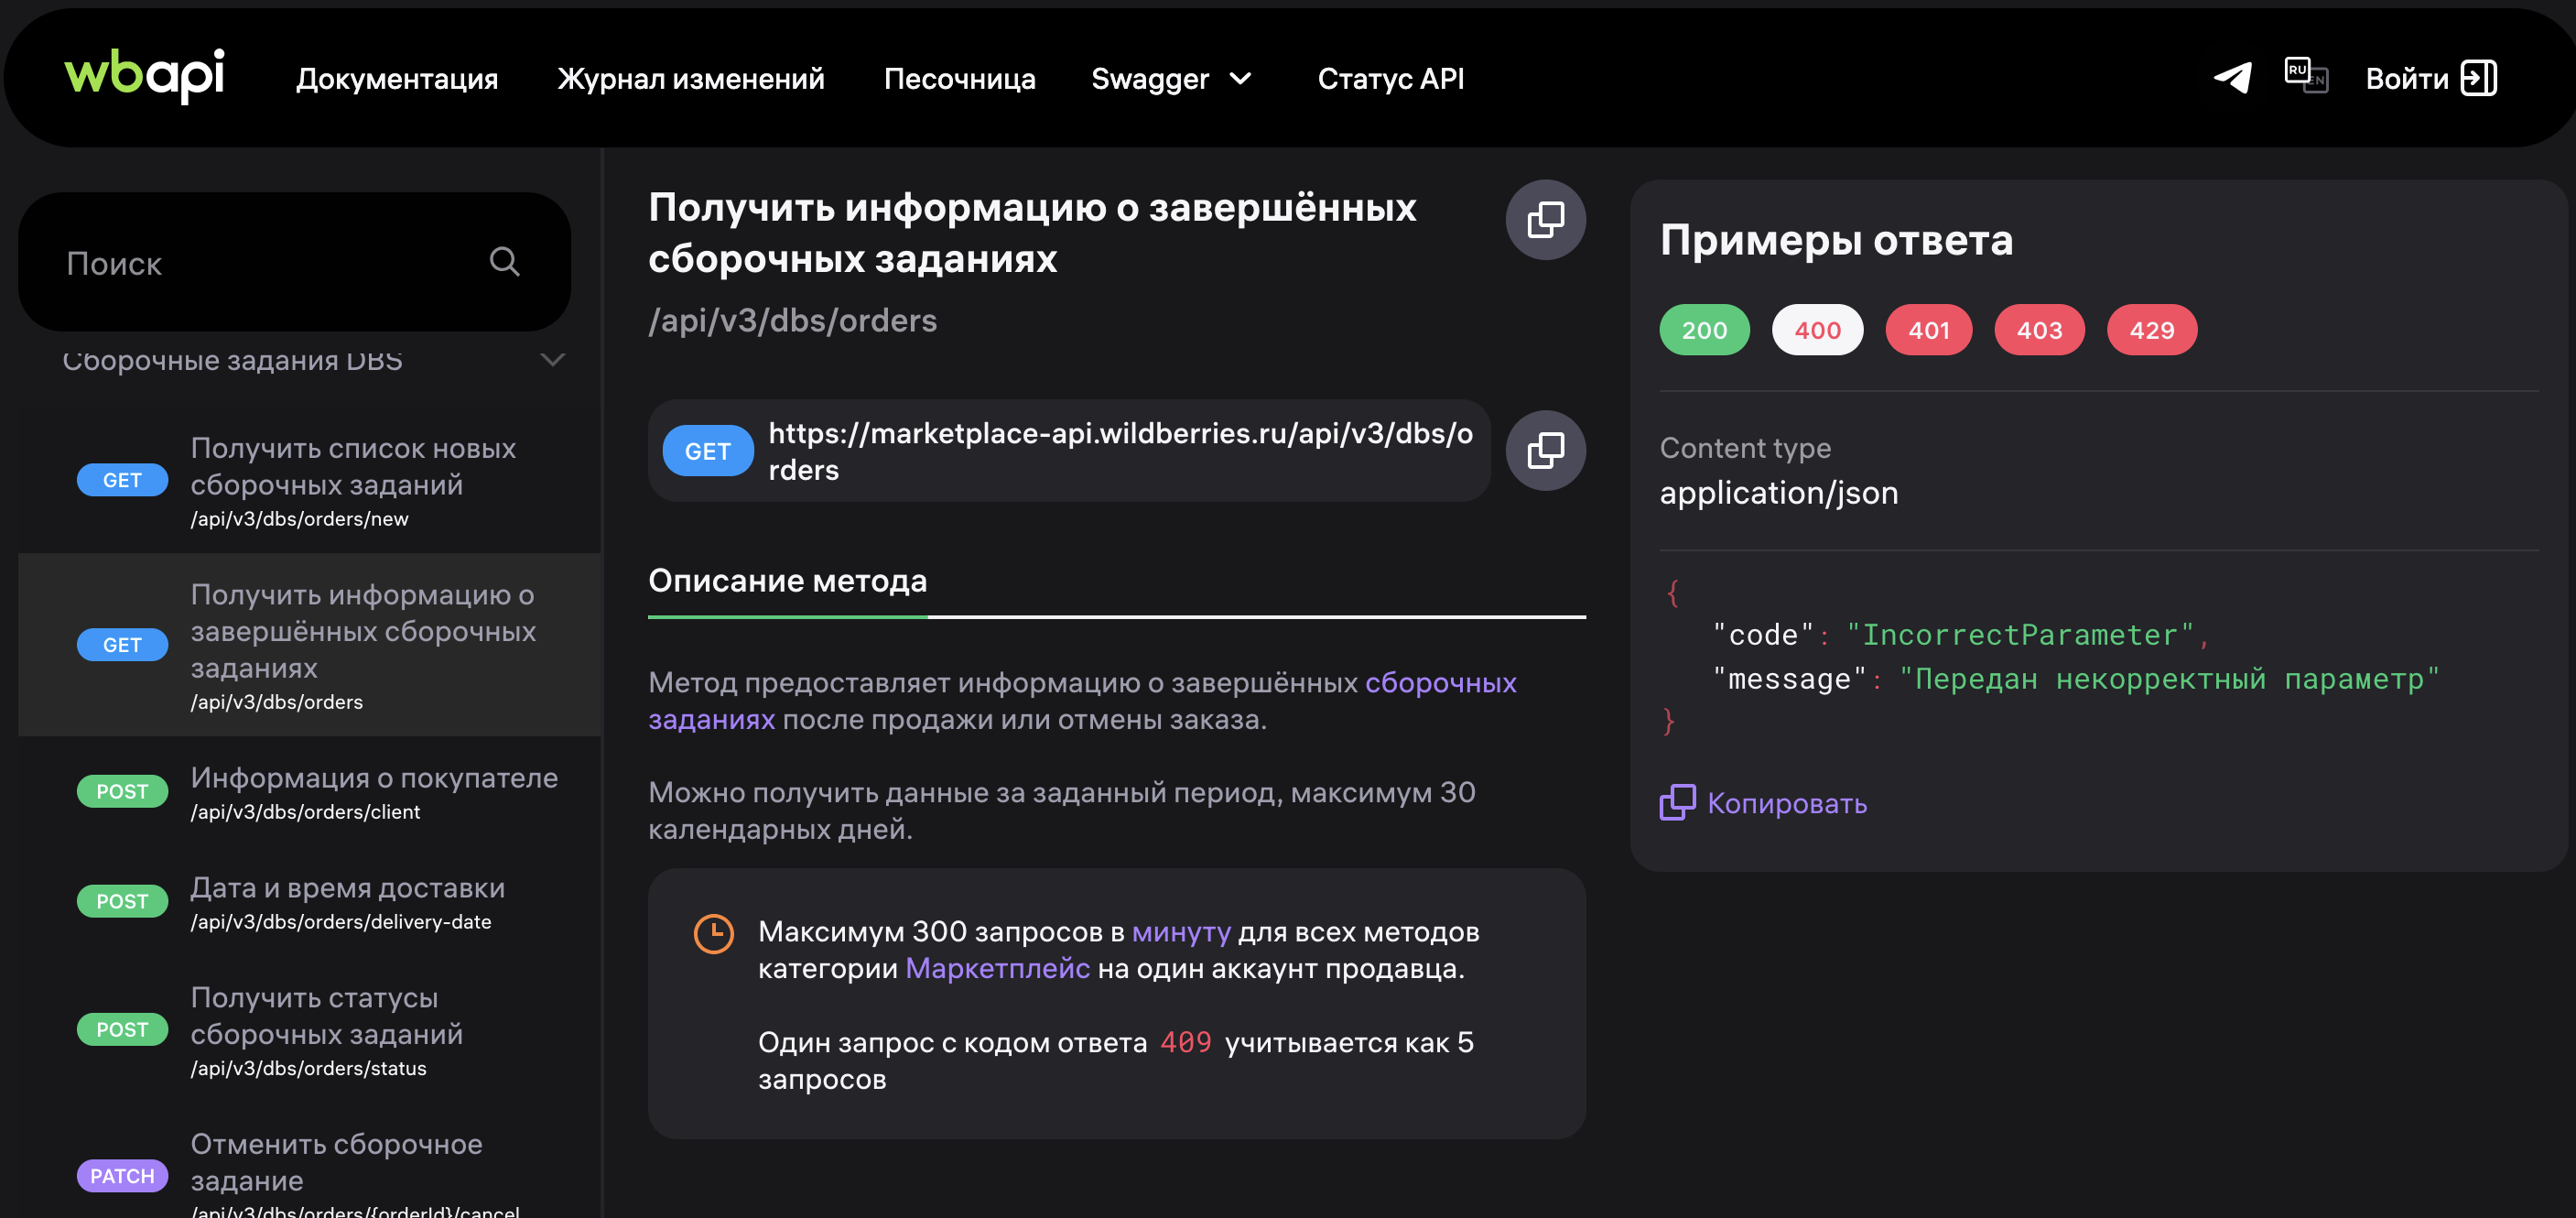This screenshot has width=2576, height=1218.
Task: Select the 200 response example
Action: [1704, 330]
